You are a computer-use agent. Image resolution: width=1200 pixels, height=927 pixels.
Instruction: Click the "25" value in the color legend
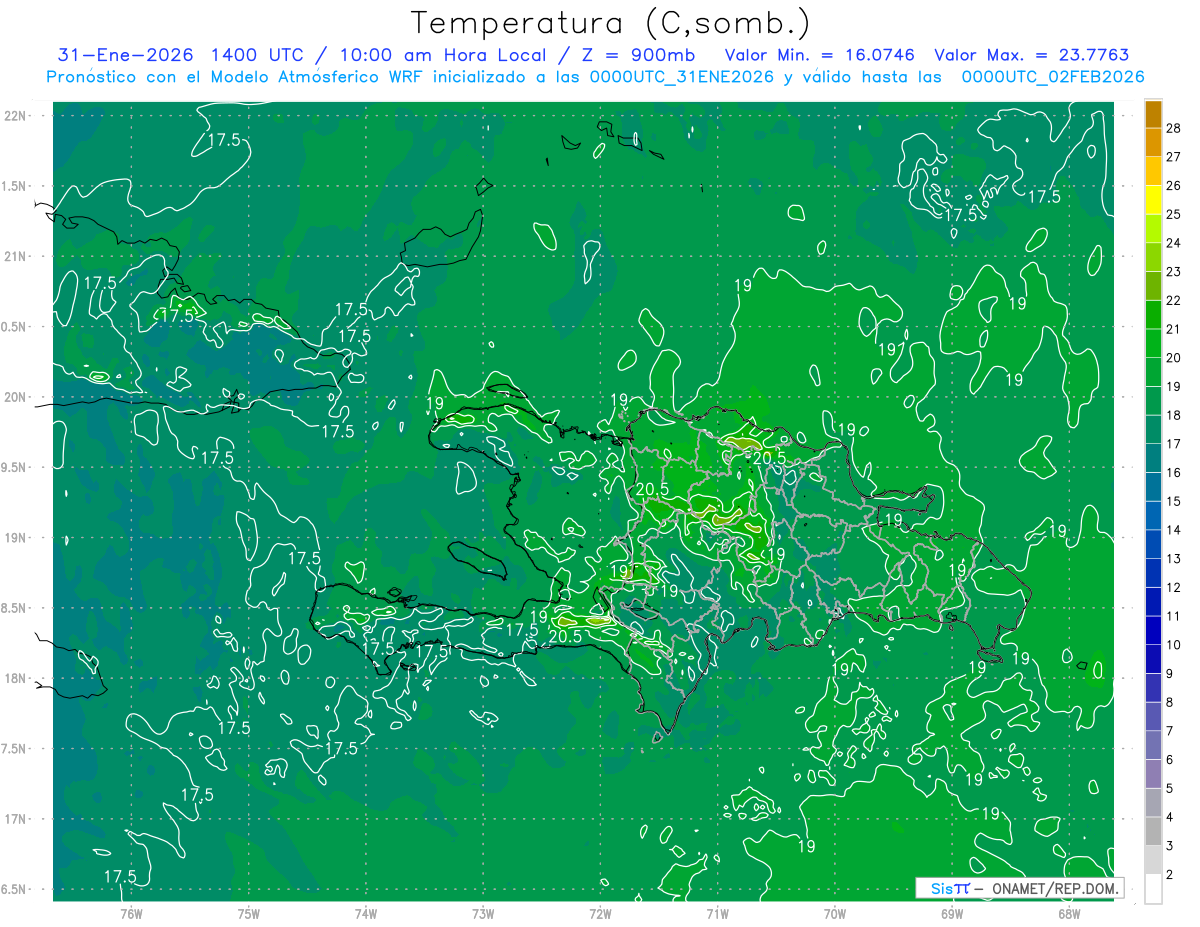[x=1173, y=214]
